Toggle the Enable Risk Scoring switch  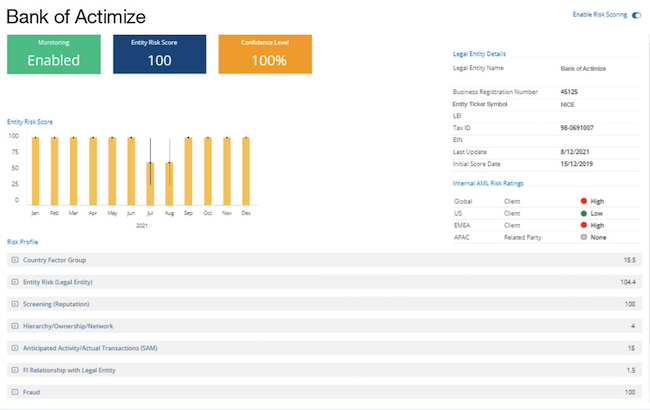pos(636,16)
